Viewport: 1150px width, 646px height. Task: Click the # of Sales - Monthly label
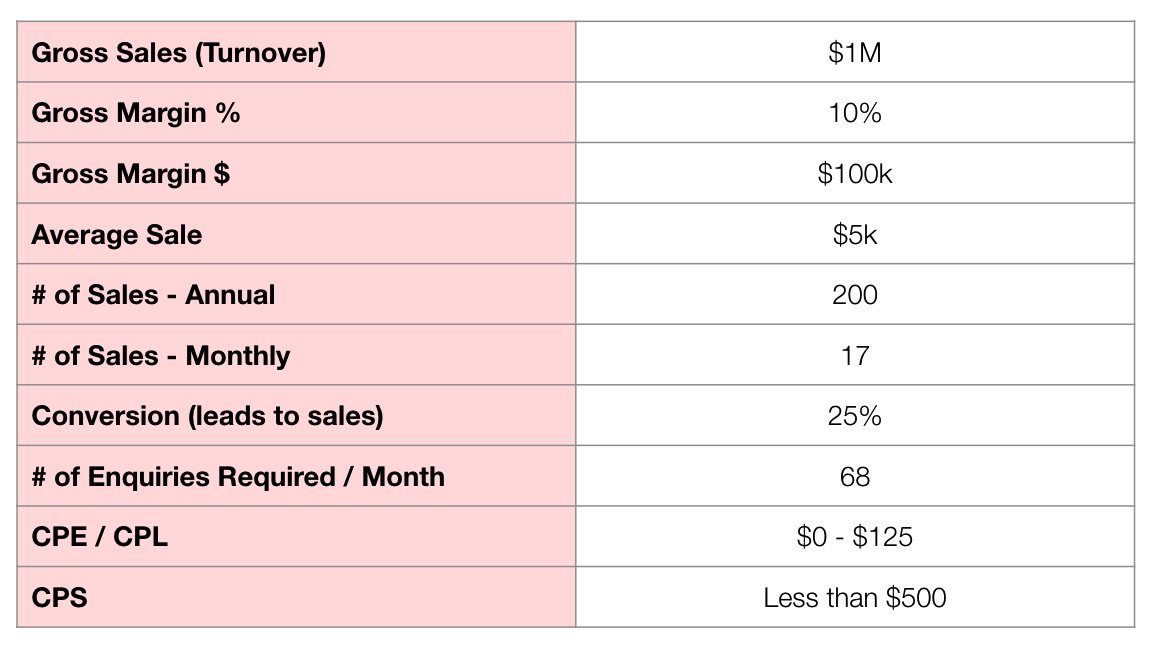pyautogui.click(x=161, y=356)
